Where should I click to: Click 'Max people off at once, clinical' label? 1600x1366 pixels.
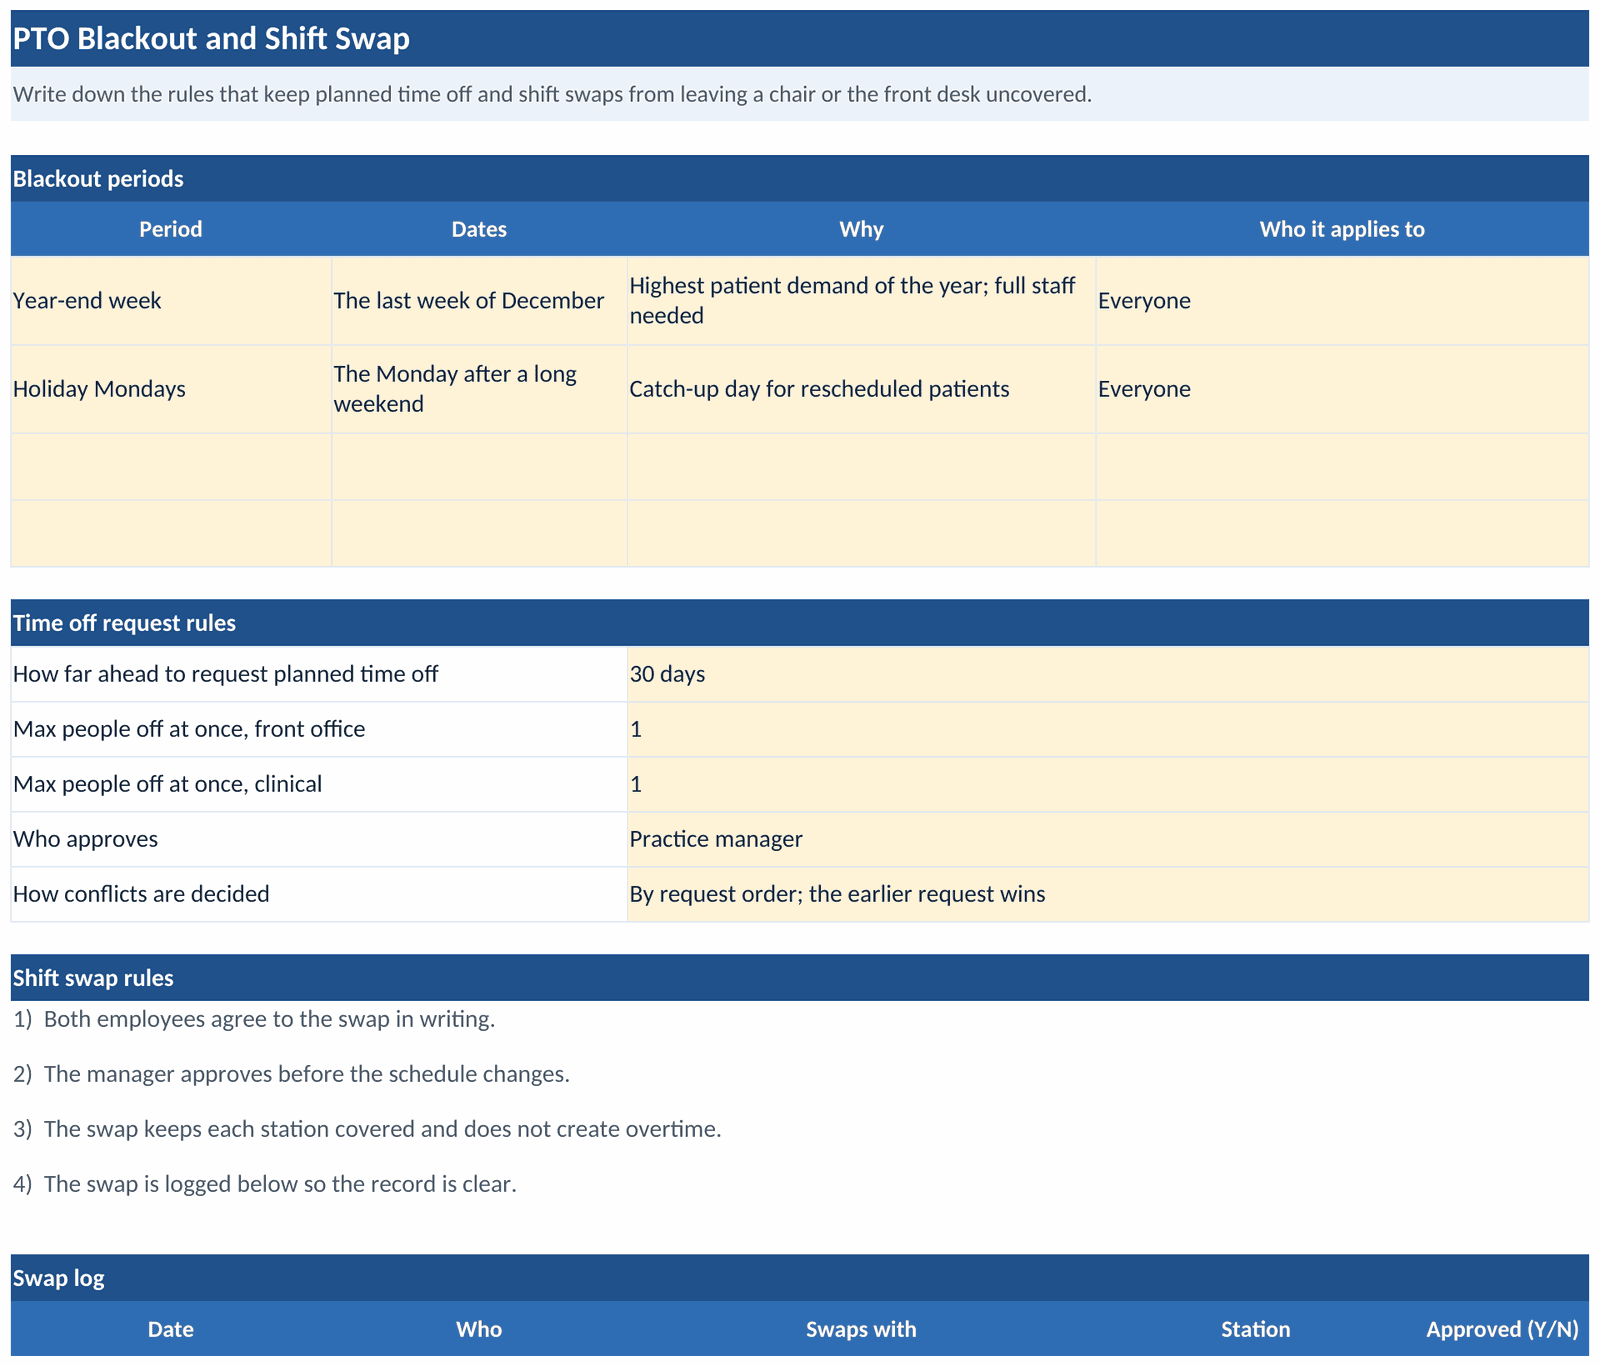coord(319,784)
